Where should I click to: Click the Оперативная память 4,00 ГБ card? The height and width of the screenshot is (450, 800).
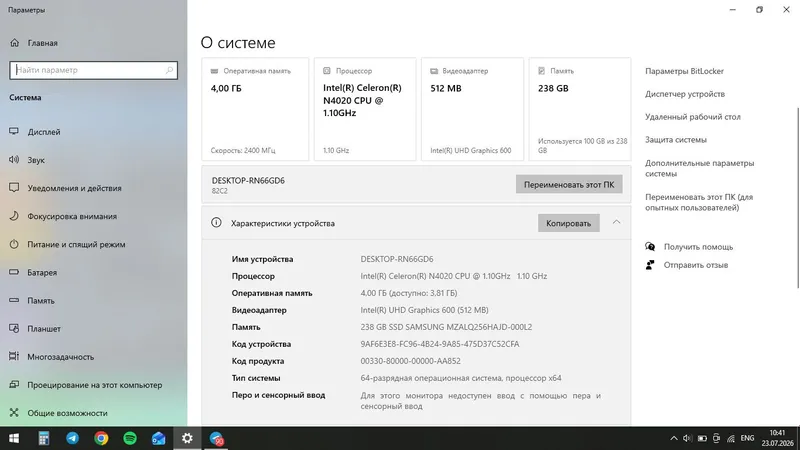pos(255,109)
